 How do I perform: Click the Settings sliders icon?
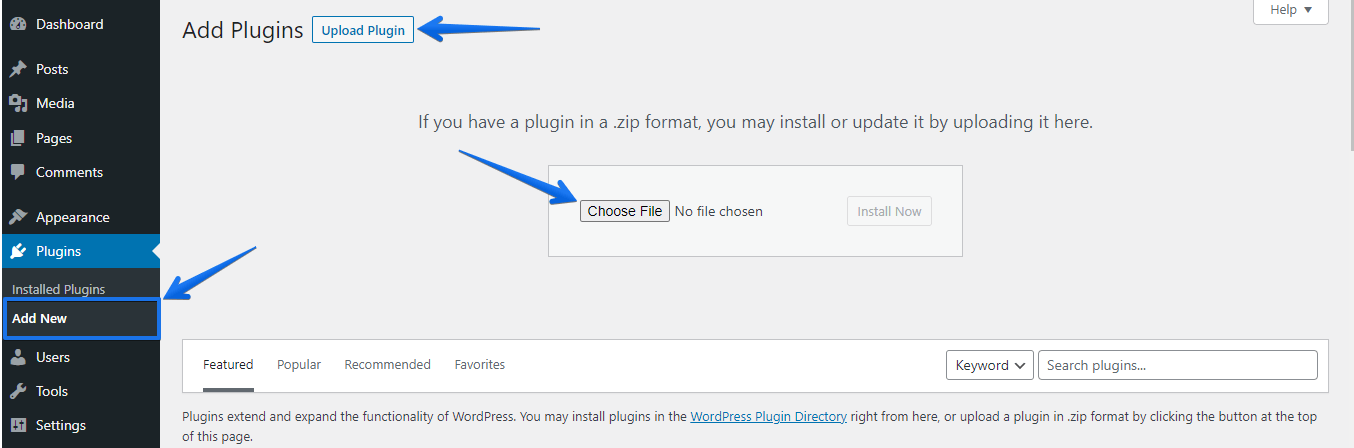pyautogui.click(x=18, y=425)
